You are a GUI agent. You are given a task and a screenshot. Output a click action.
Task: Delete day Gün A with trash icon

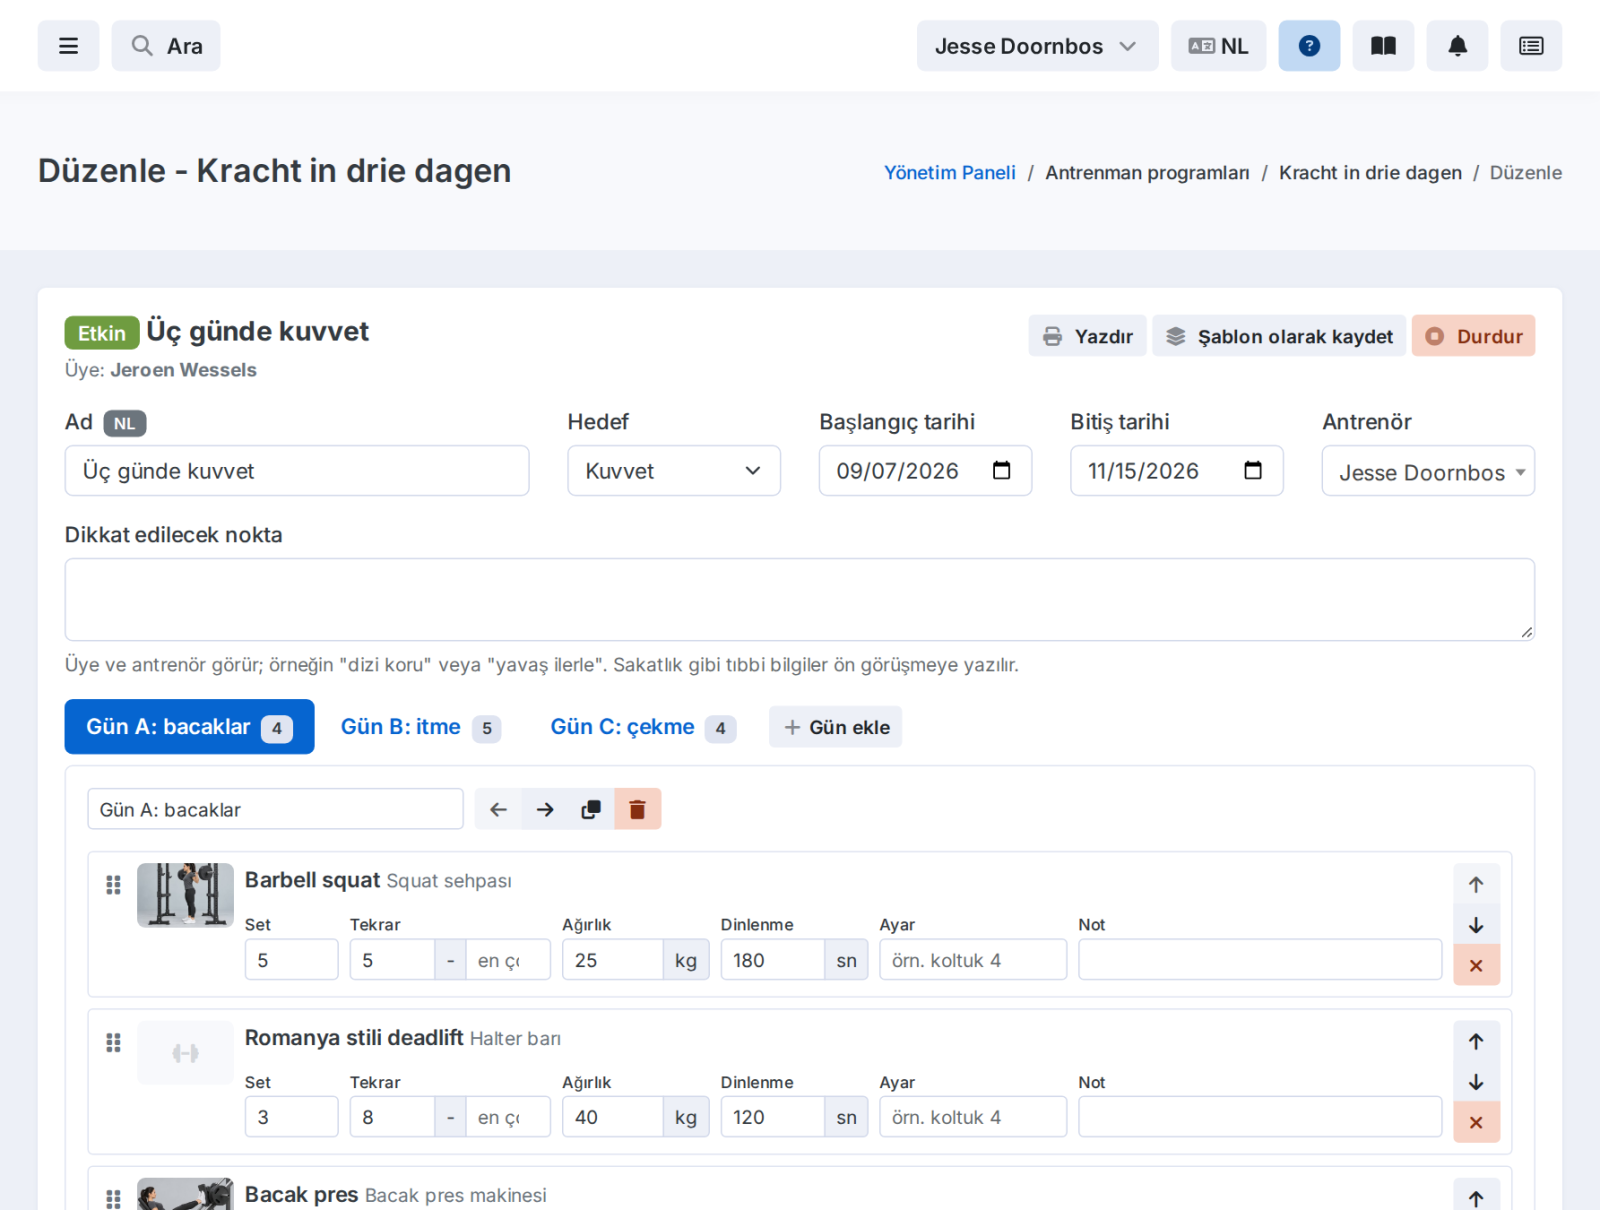637,809
